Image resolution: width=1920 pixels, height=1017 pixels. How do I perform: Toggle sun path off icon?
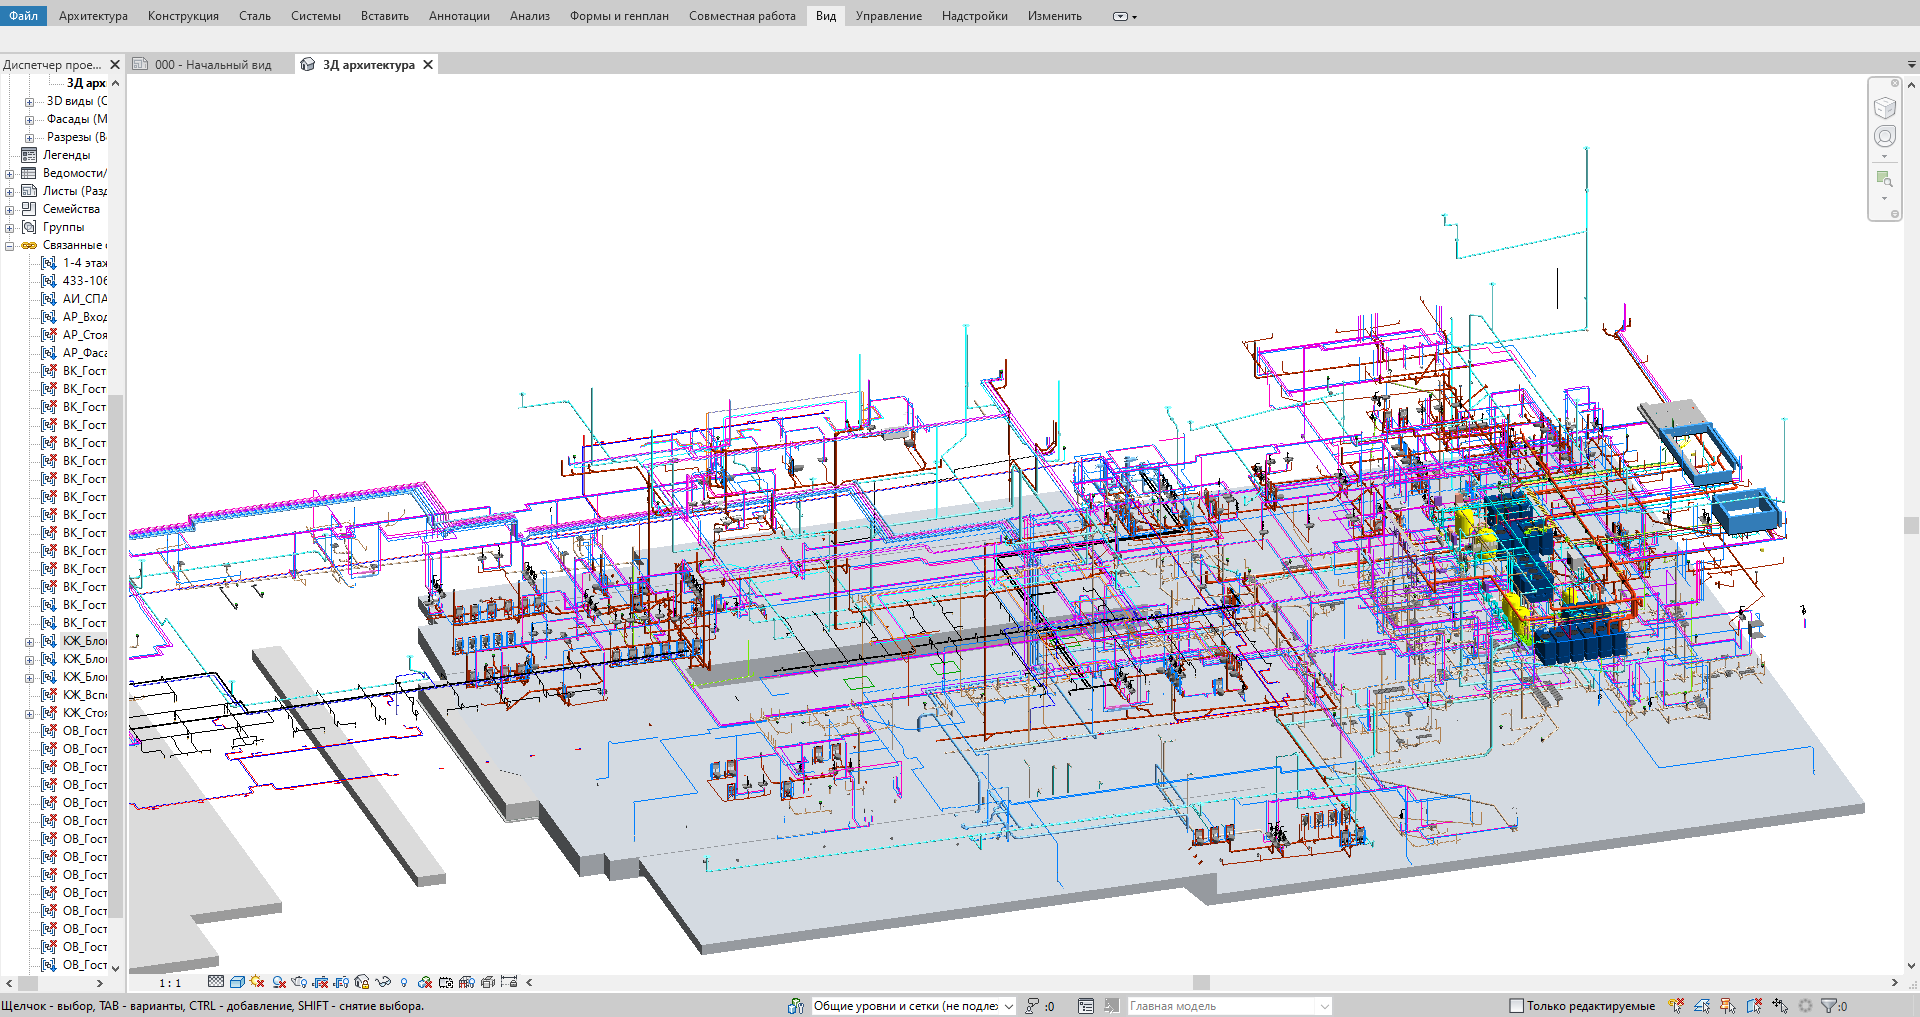pyautogui.click(x=257, y=982)
